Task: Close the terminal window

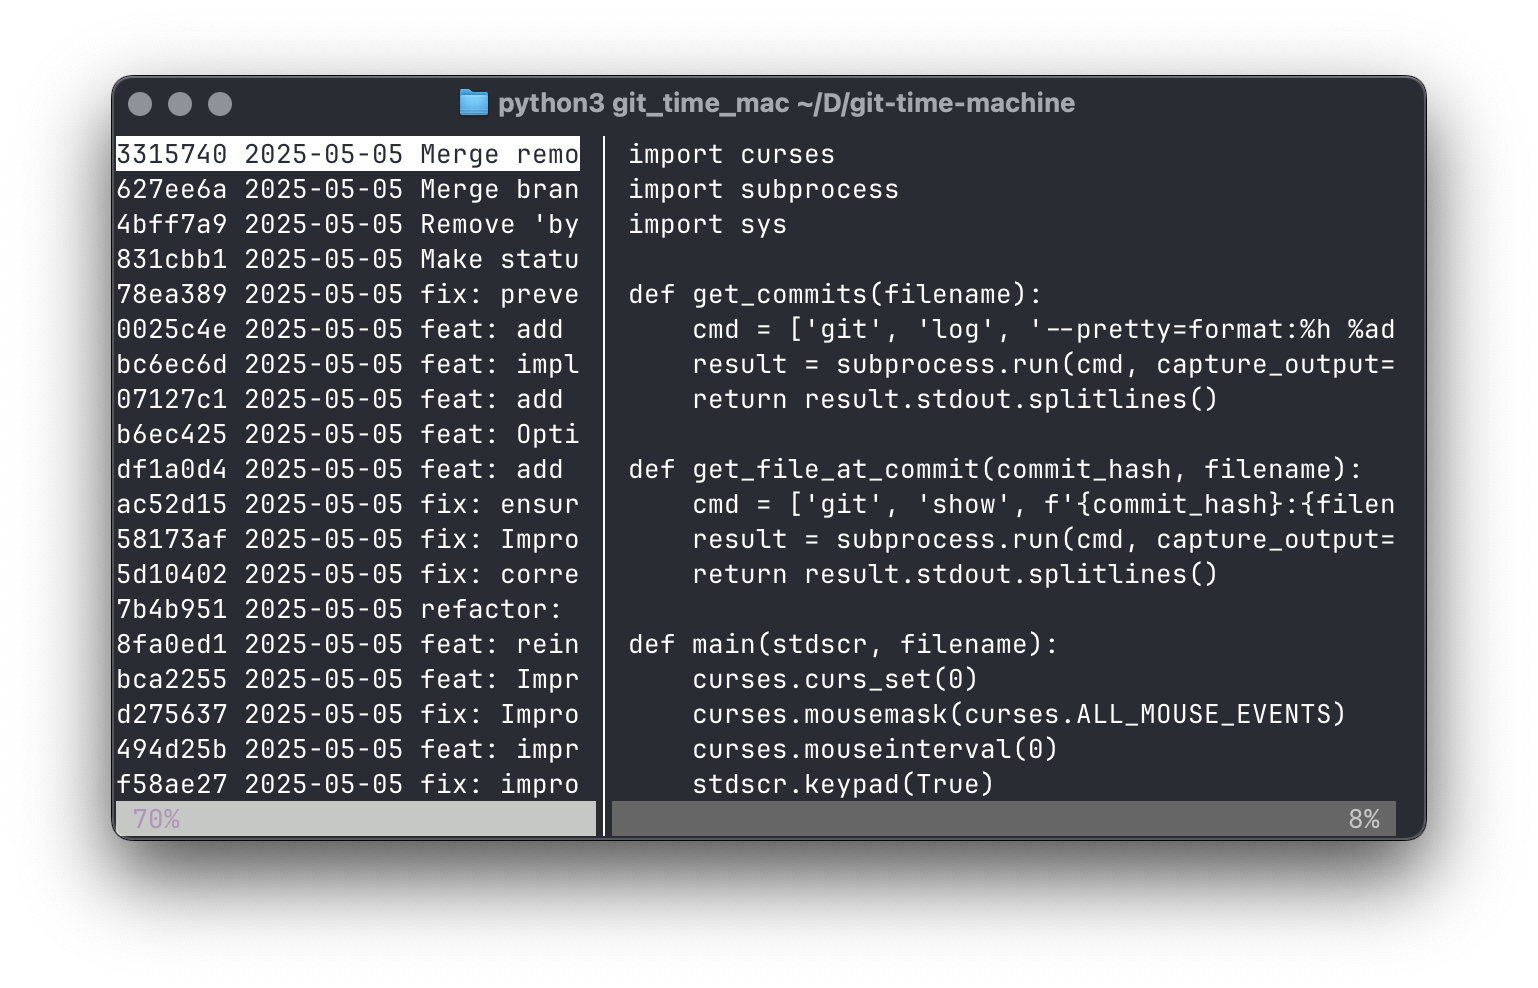Action: coord(140,104)
